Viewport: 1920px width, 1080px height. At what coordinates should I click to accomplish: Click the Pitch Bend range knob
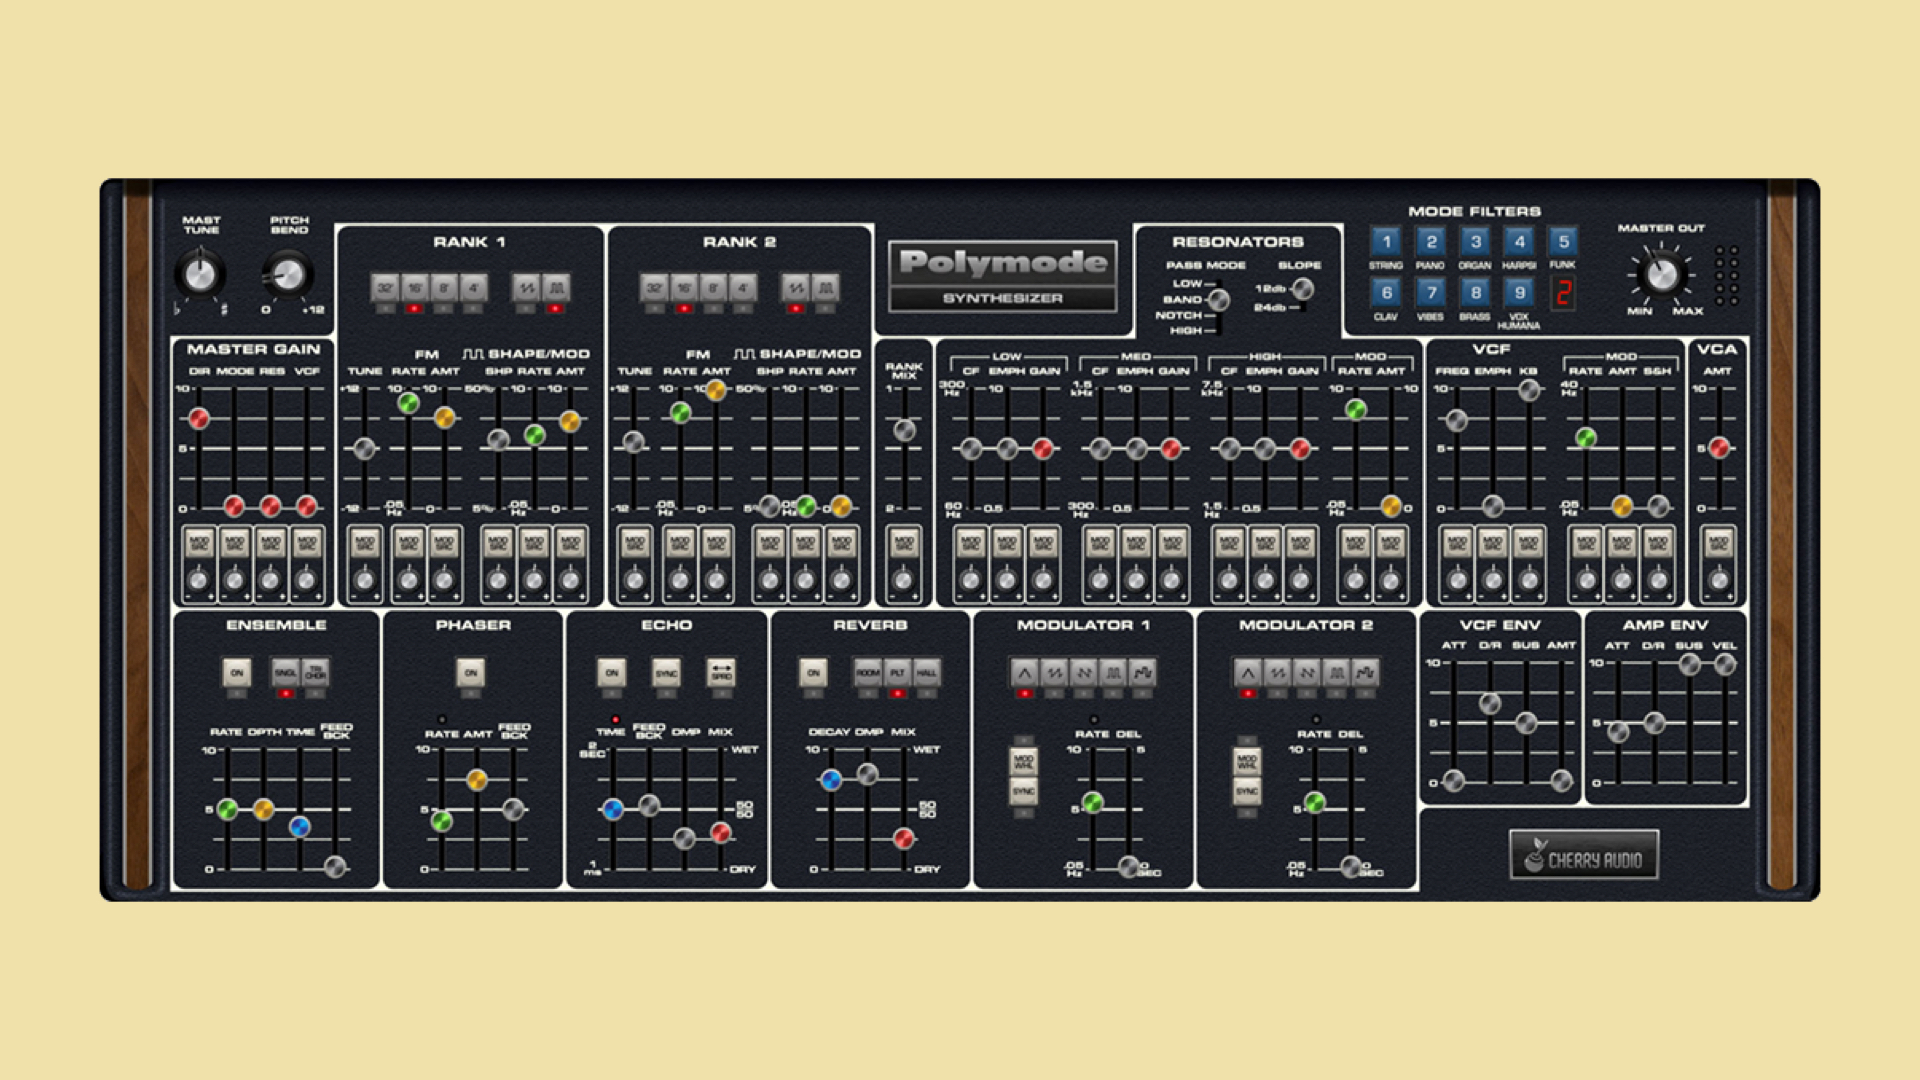point(288,274)
